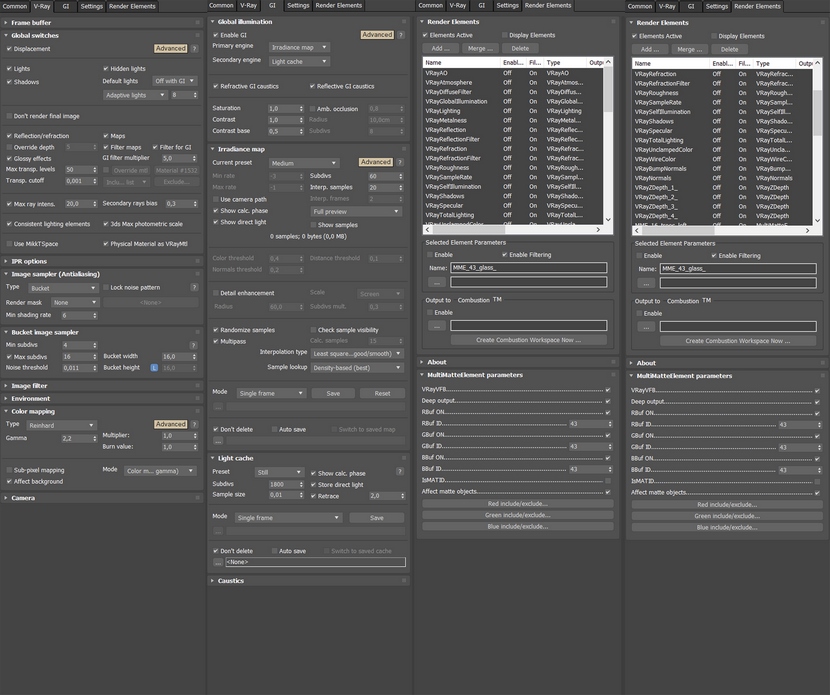Expand the Caustics rollout

tap(230, 581)
